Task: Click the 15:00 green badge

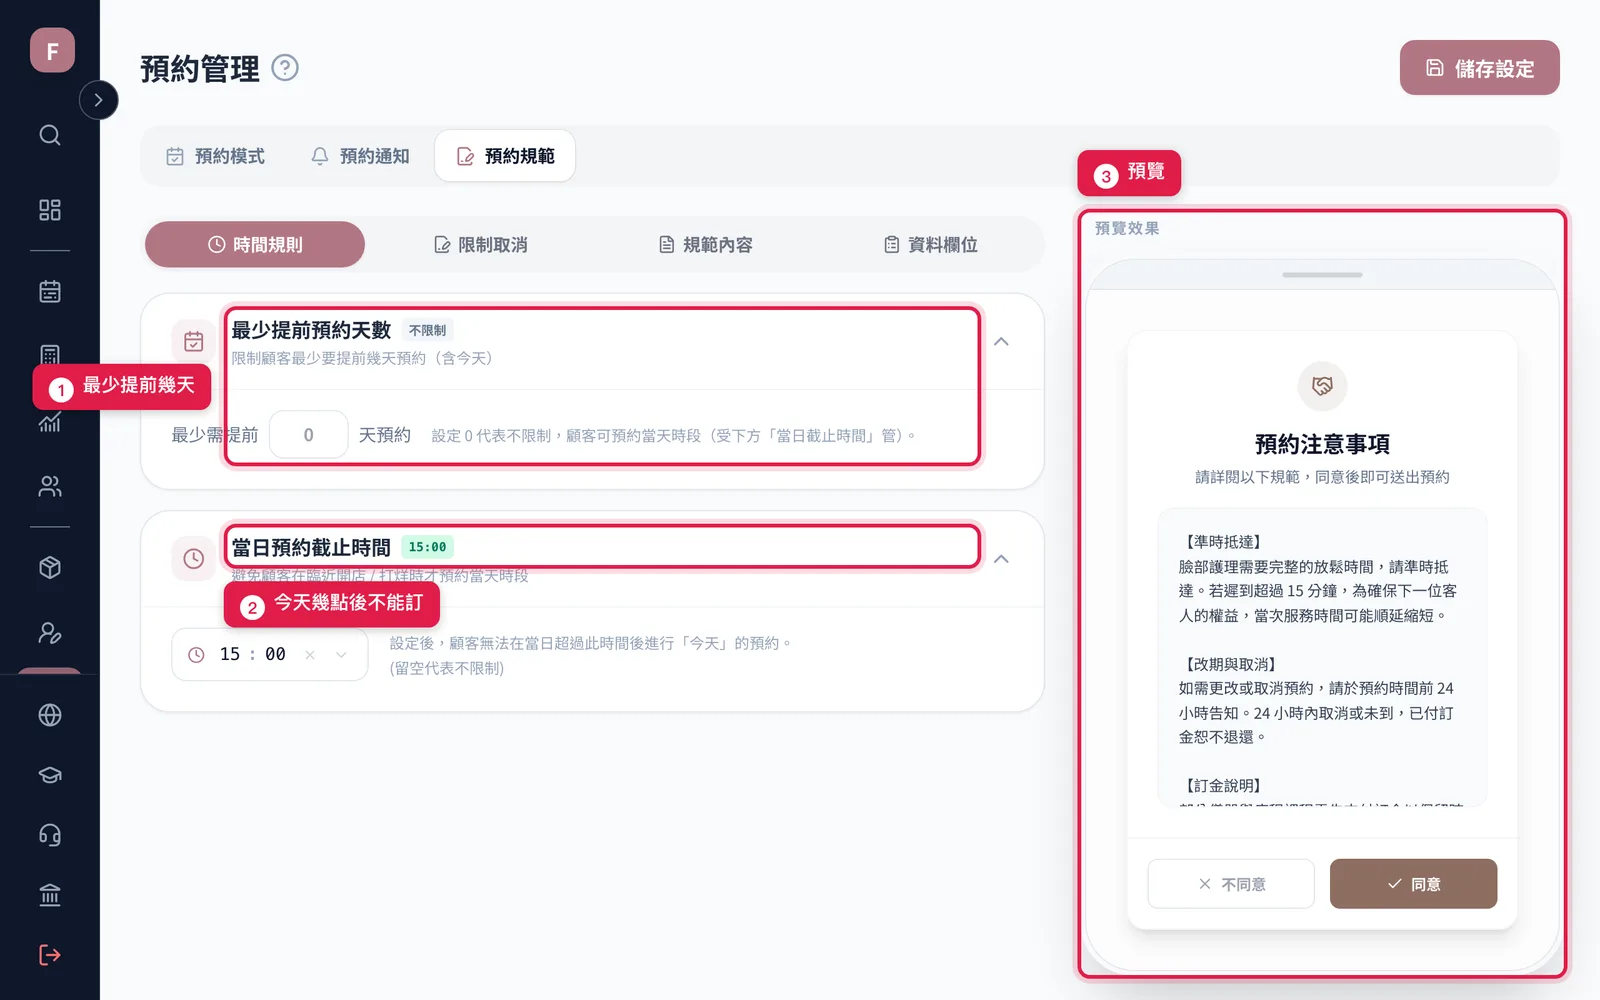Action: click(x=427, y=547)
